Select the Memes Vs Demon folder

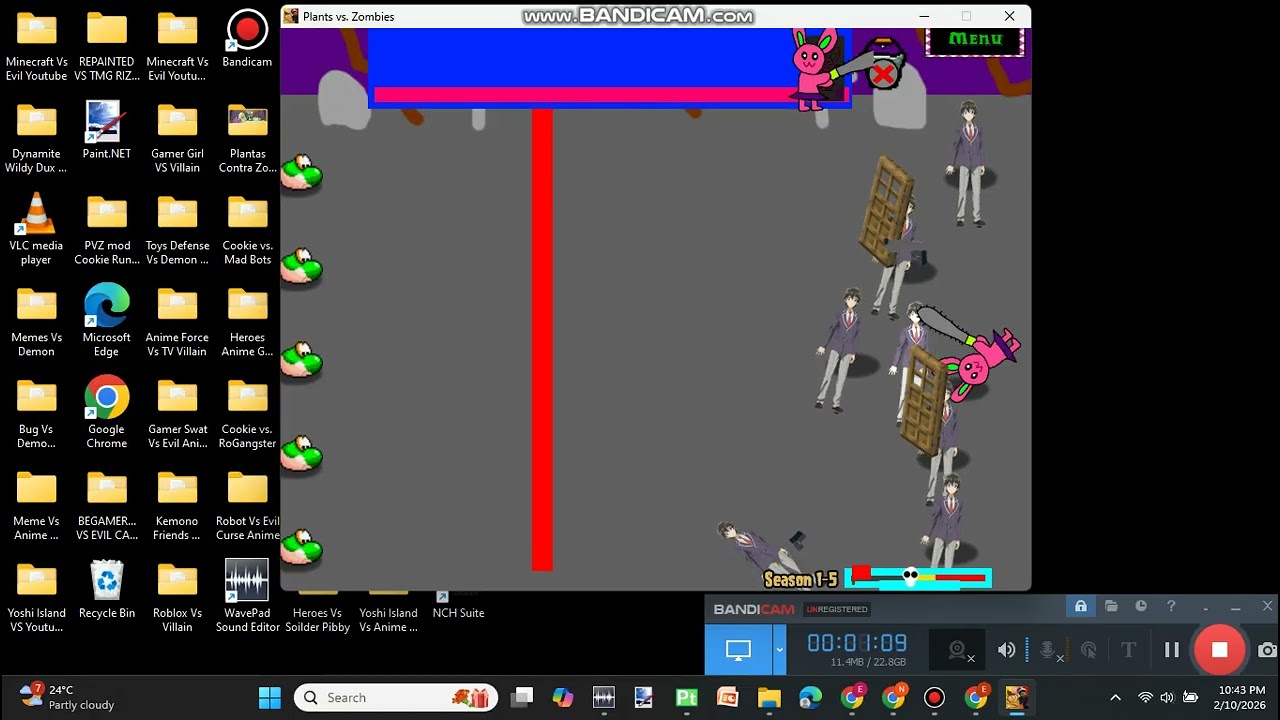(x=36, y=321)
